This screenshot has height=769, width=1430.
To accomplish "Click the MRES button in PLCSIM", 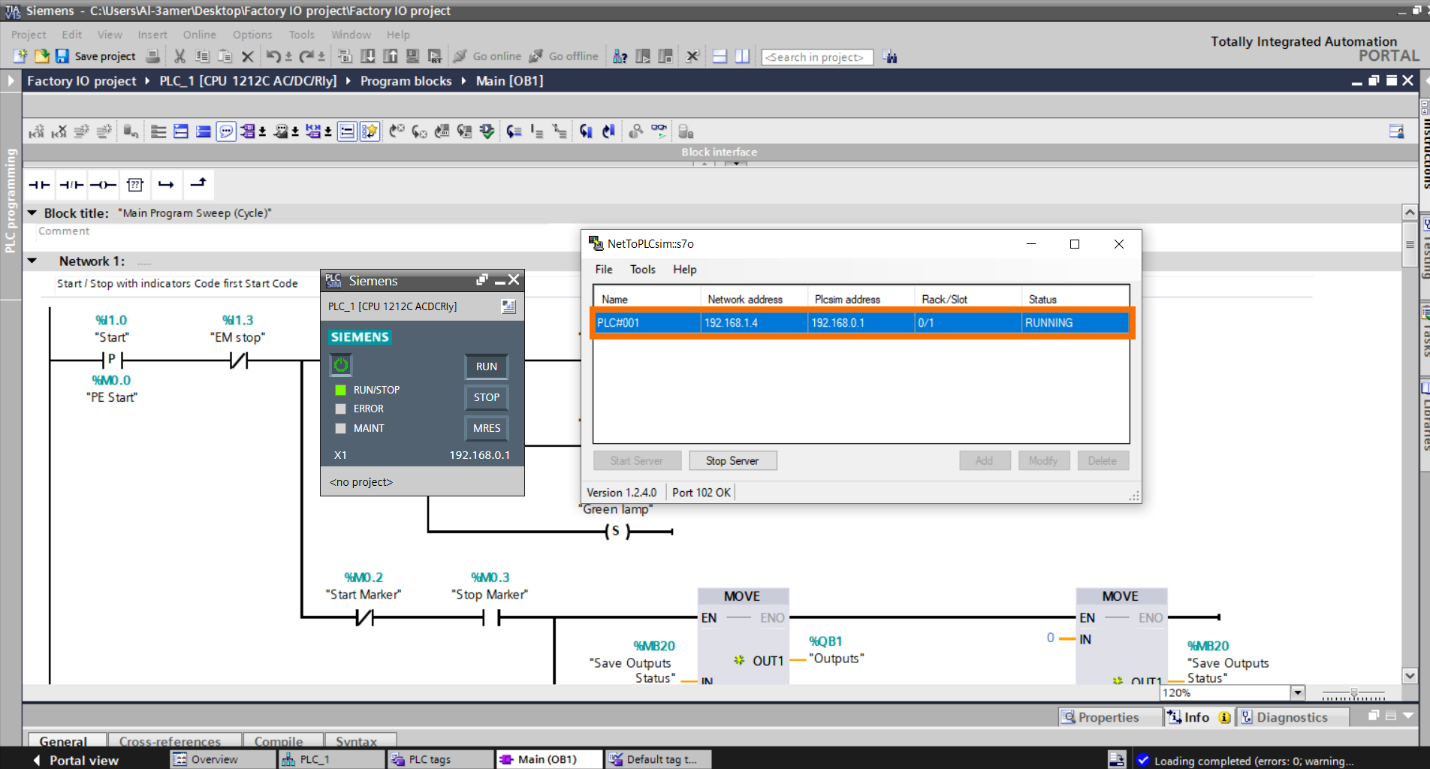I will (486, 428).
